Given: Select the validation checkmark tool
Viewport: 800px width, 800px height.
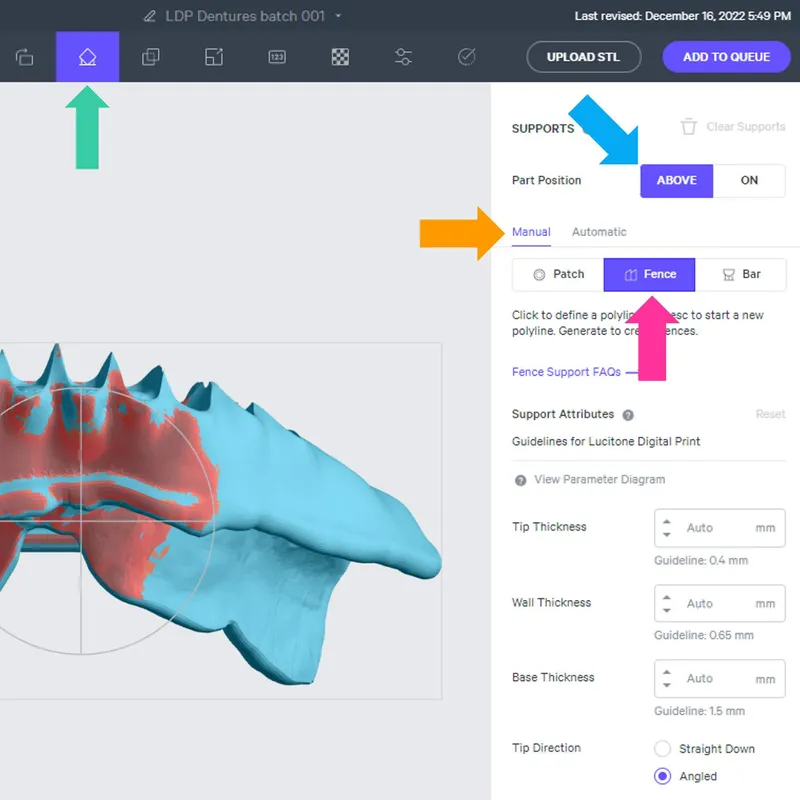Looking at the screenshot, I should (x=466, y=57).
